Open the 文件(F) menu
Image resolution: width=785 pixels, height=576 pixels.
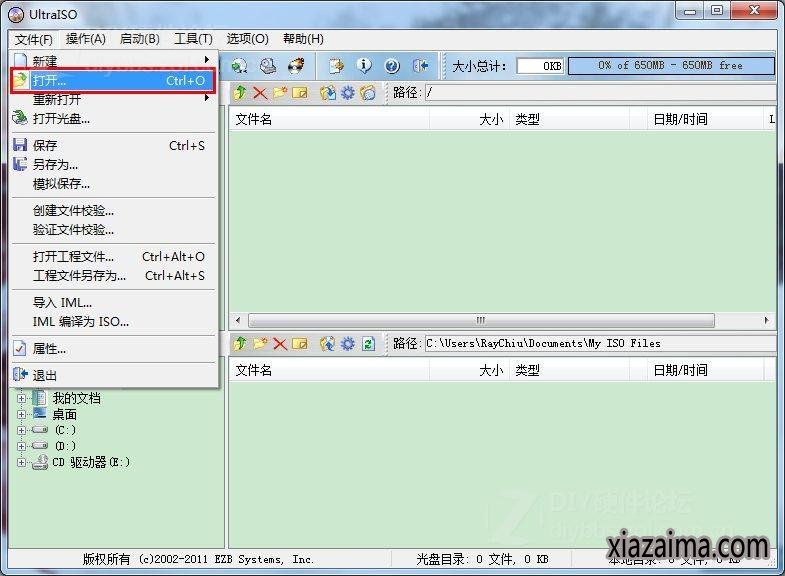pyautogui.click(x=34, y=39)
